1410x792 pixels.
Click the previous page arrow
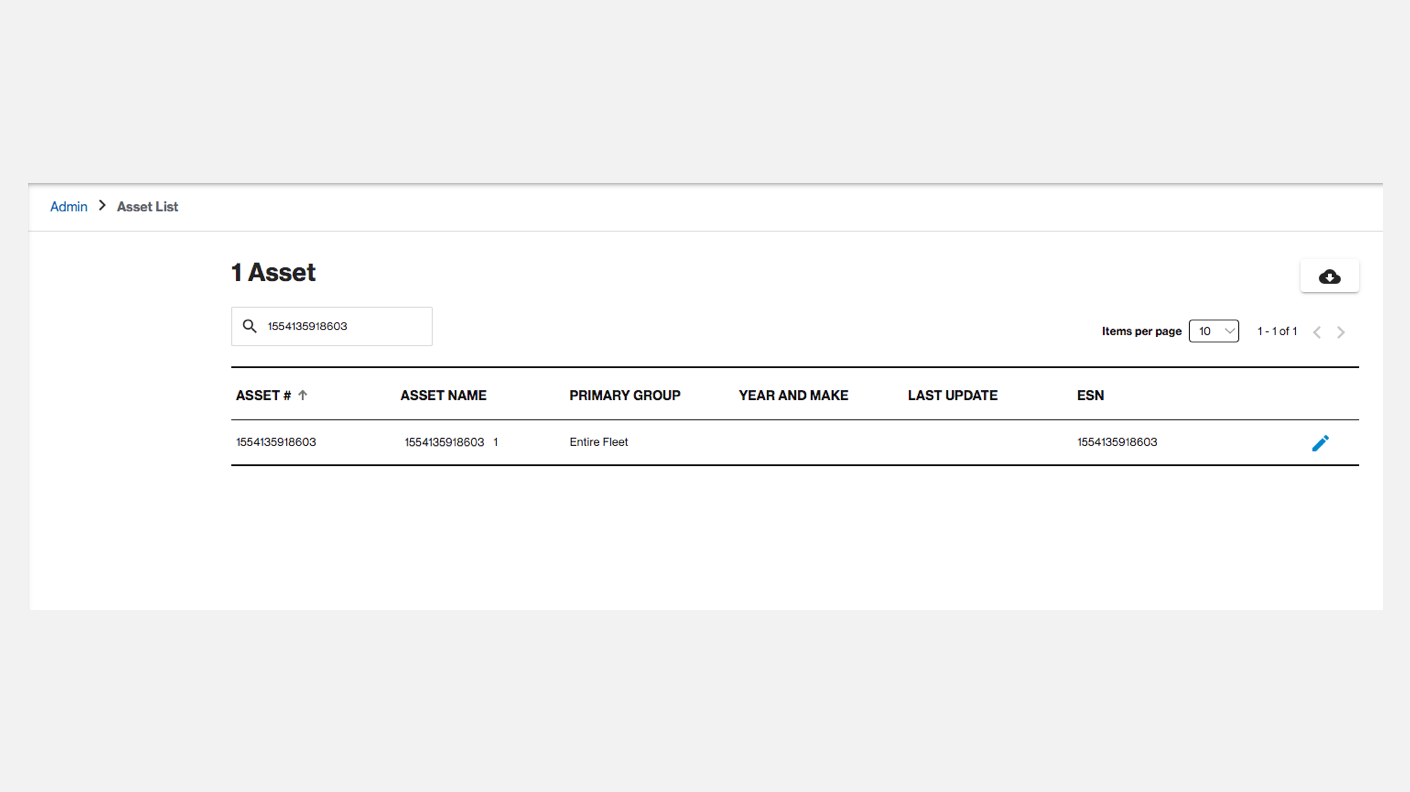pos(1316,331)
